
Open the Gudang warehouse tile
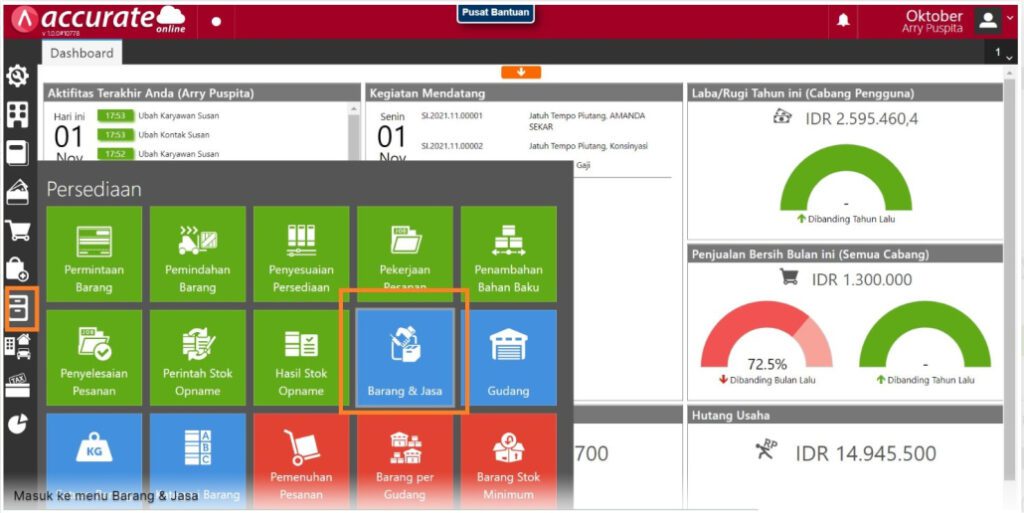pos(509,358)
